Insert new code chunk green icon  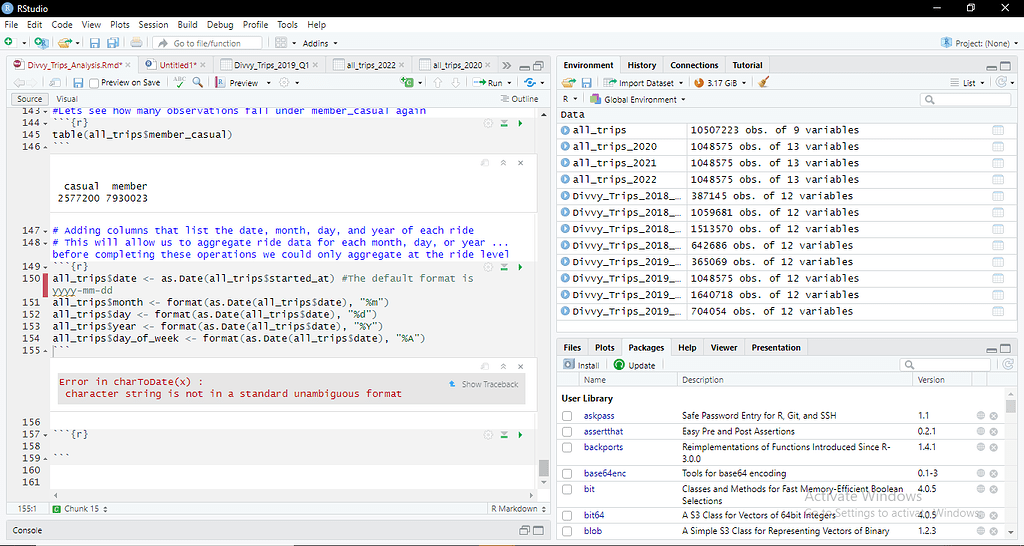coord(408,82)
